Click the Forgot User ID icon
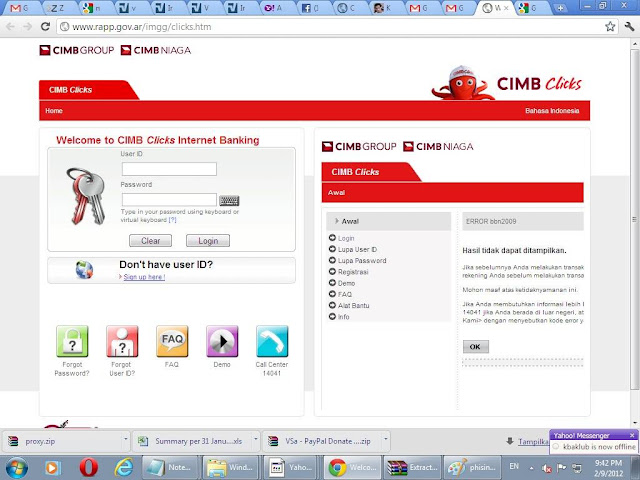Viewport: 640px width, 480px height. point(122,341)
